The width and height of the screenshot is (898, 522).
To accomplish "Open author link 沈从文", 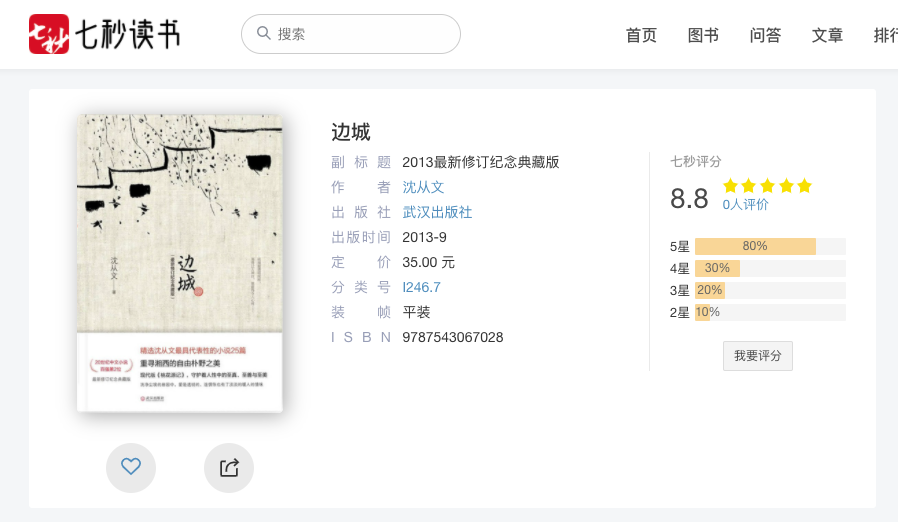I will click(423, 187).
